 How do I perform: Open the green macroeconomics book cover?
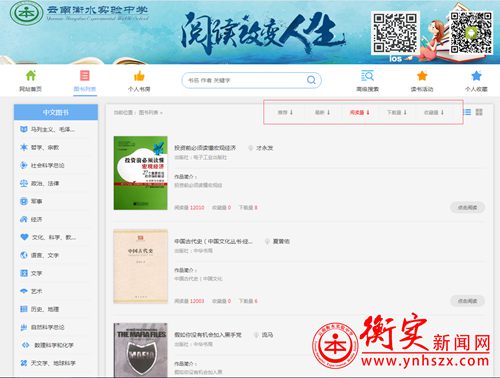pos(140,173)
